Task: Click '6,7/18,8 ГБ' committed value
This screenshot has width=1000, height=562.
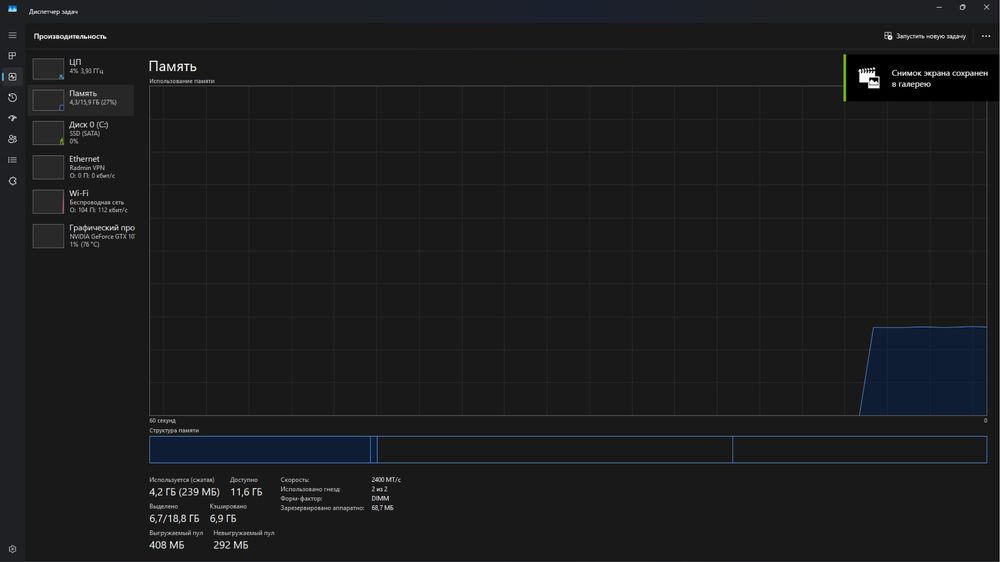Action: (x=174, y=519)
